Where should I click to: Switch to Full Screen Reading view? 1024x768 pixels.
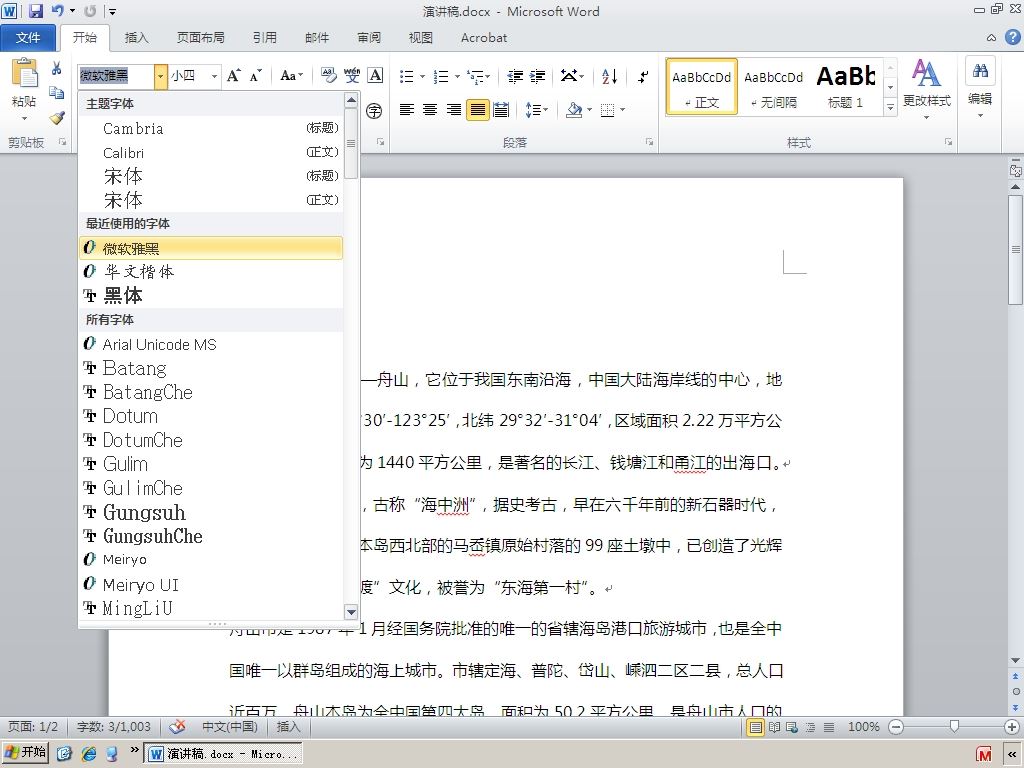click(x=774, y=727)
